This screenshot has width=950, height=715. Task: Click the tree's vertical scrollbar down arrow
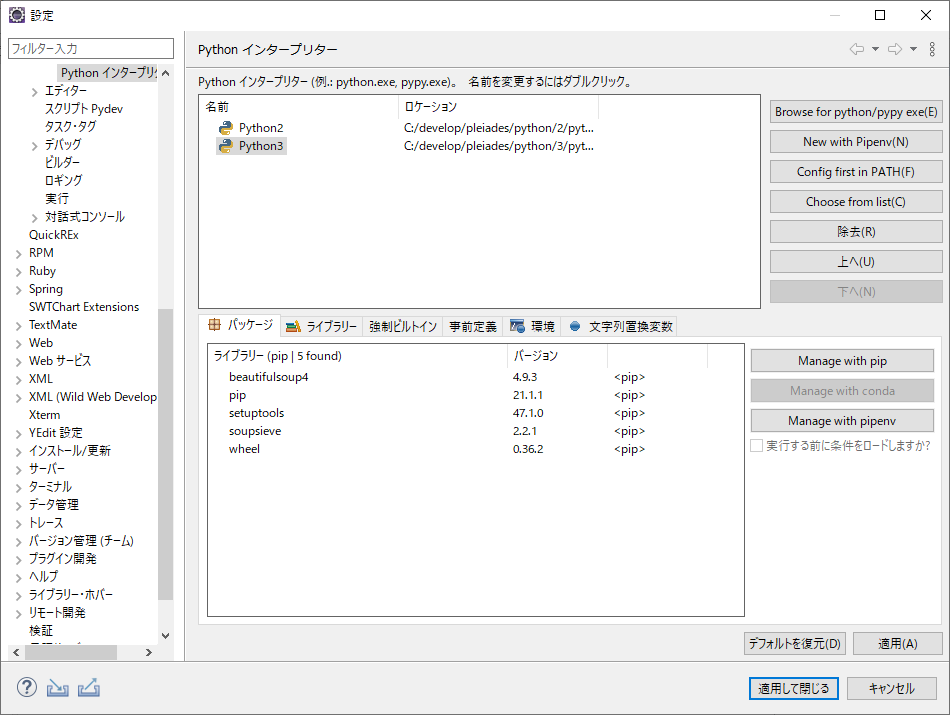165,636
